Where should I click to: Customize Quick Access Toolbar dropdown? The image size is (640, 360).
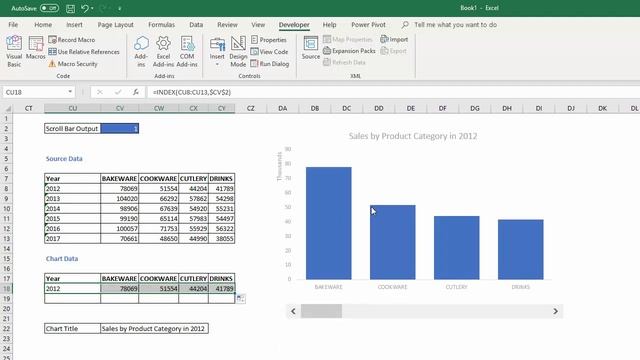(x=120, y=8)
